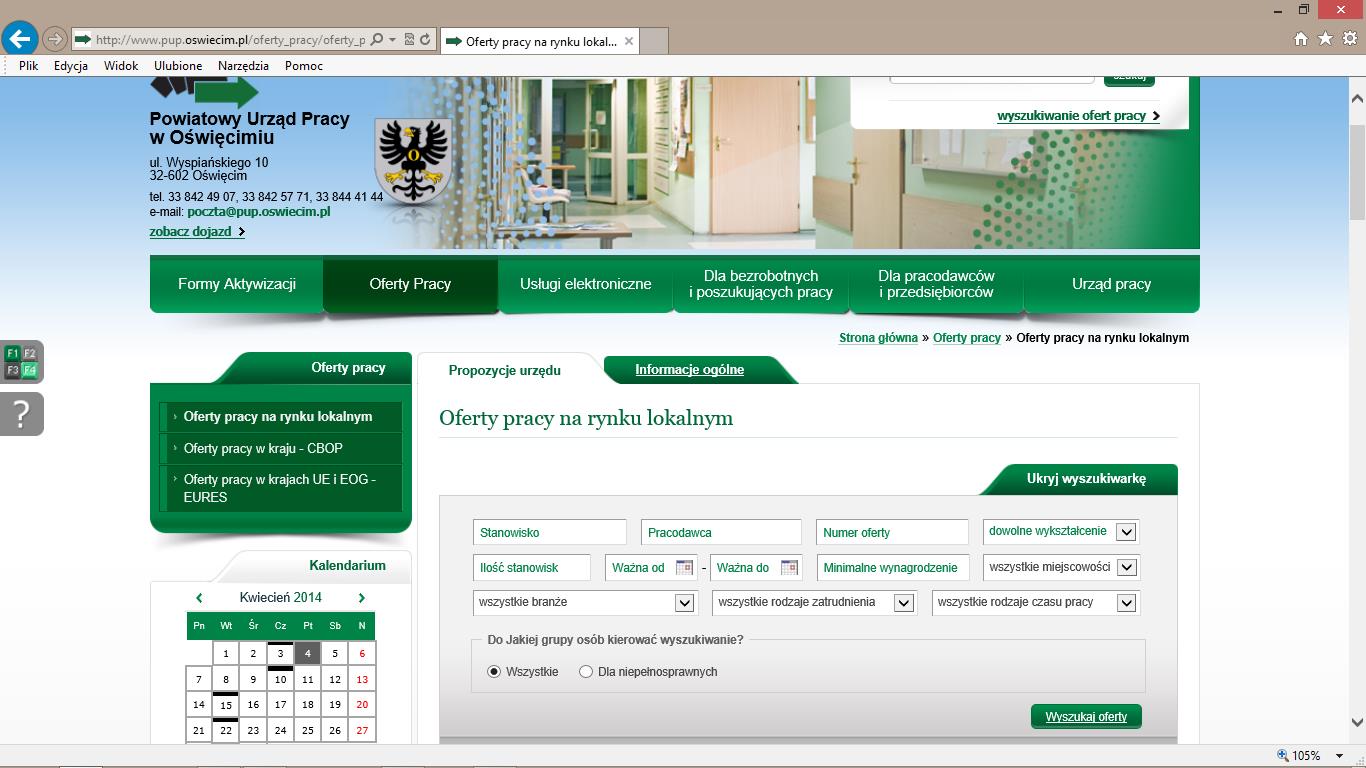Screen dimensions: 1366x768
Task: Click the Ilość stanowisk input field
Action: [532, 567]
